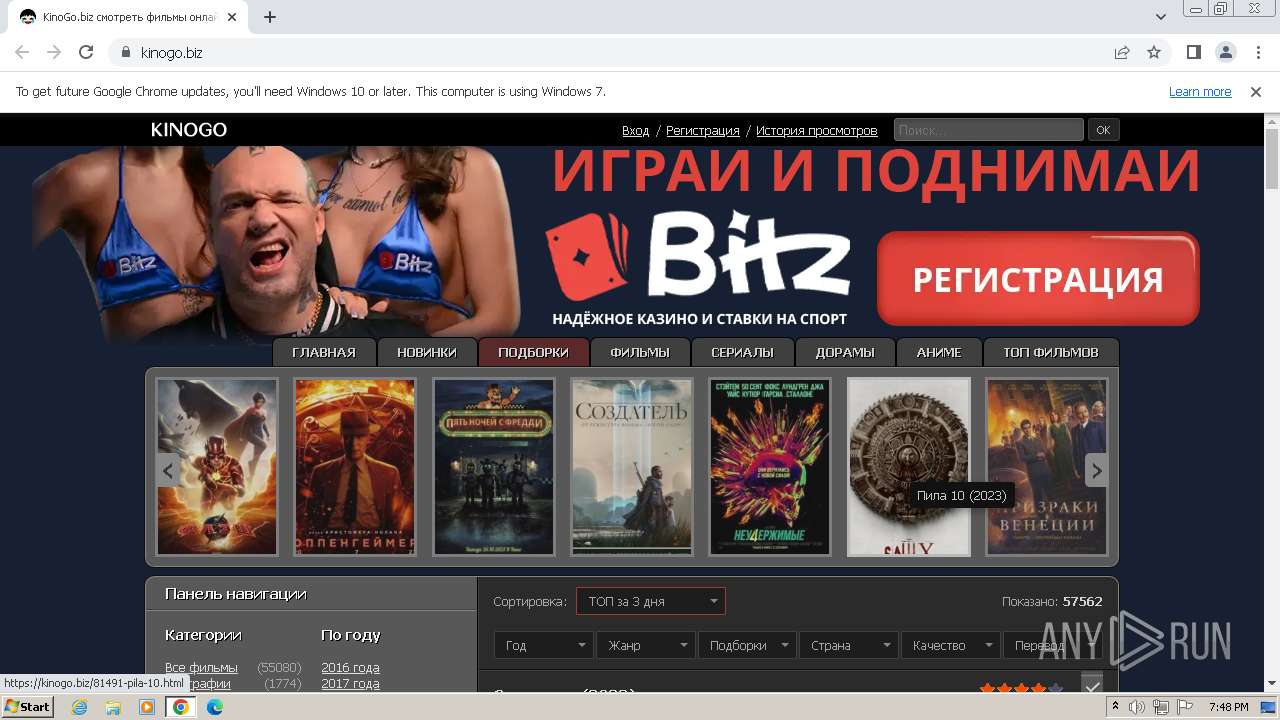The image size is (1280, 720).
Task: Open 2017 года year link
Action: [x=350, y=683]
